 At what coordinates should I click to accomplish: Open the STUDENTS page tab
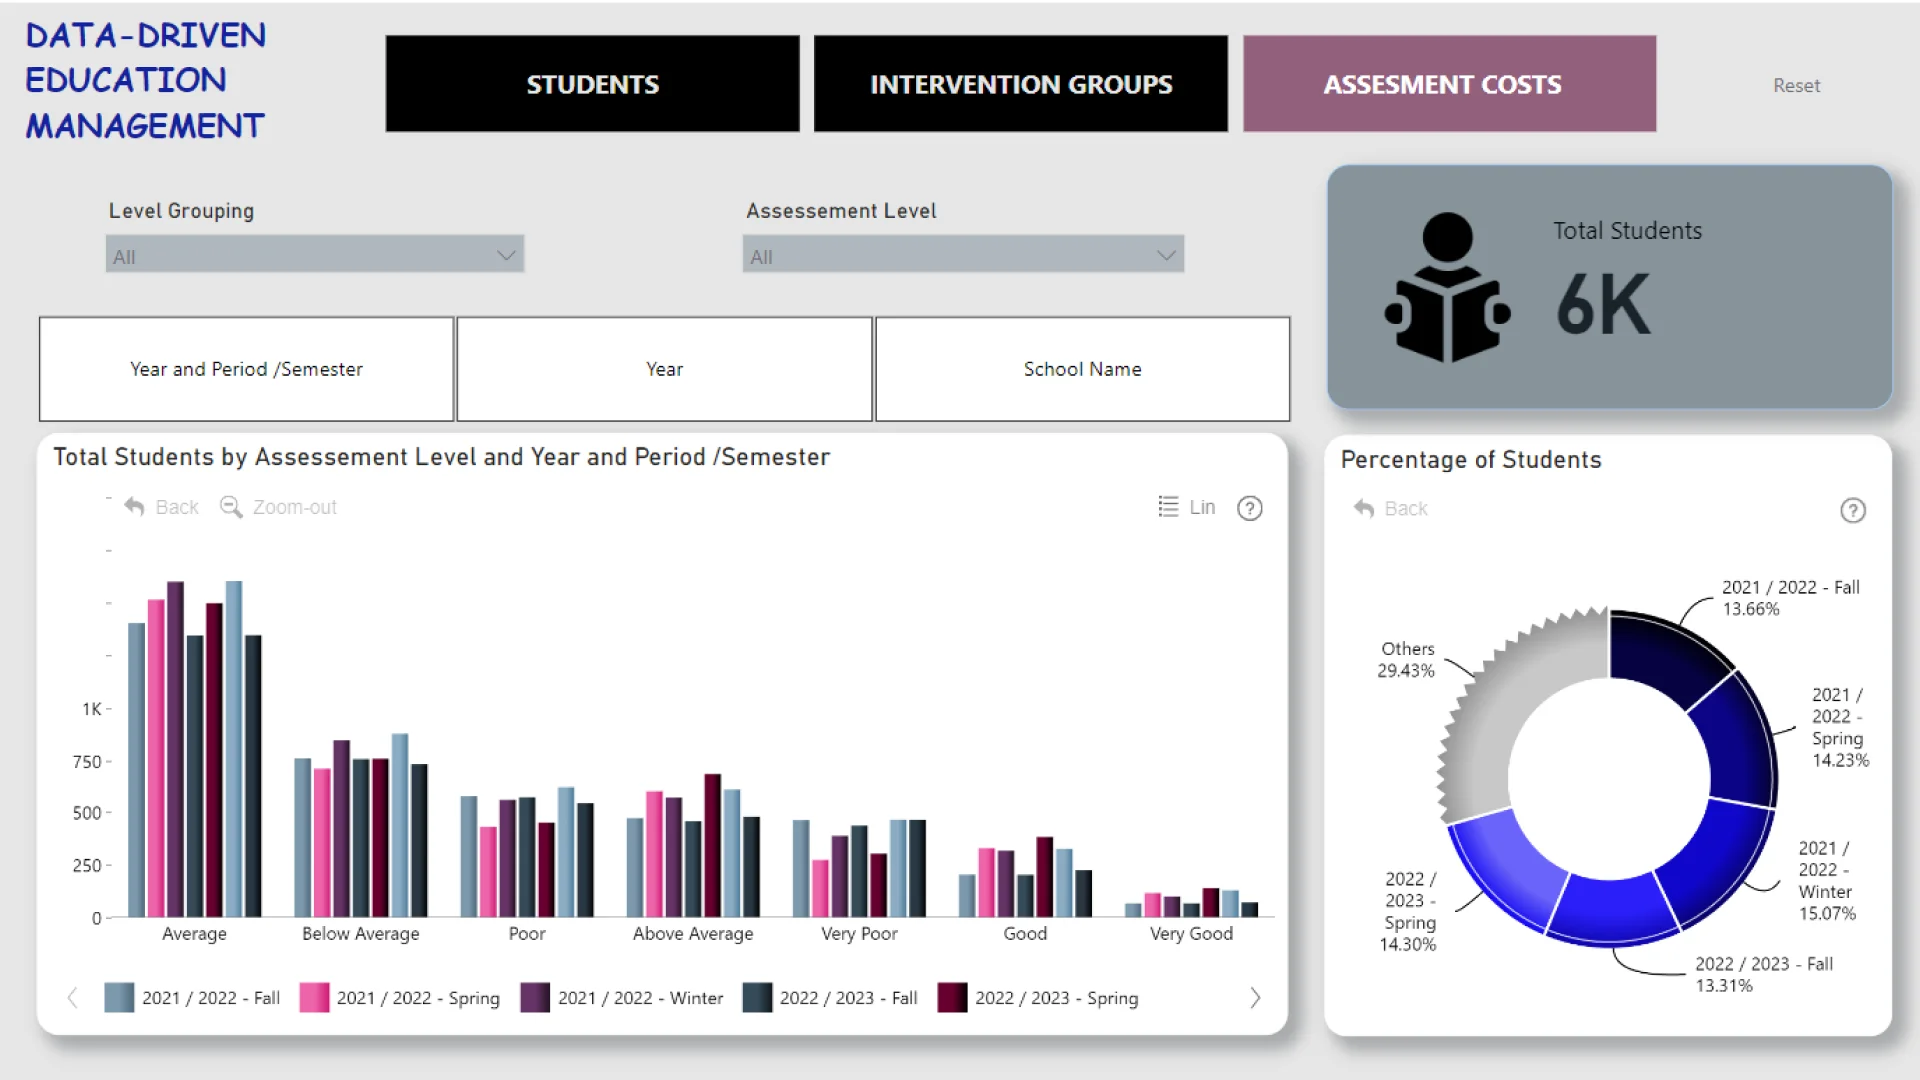click(592, 84)
